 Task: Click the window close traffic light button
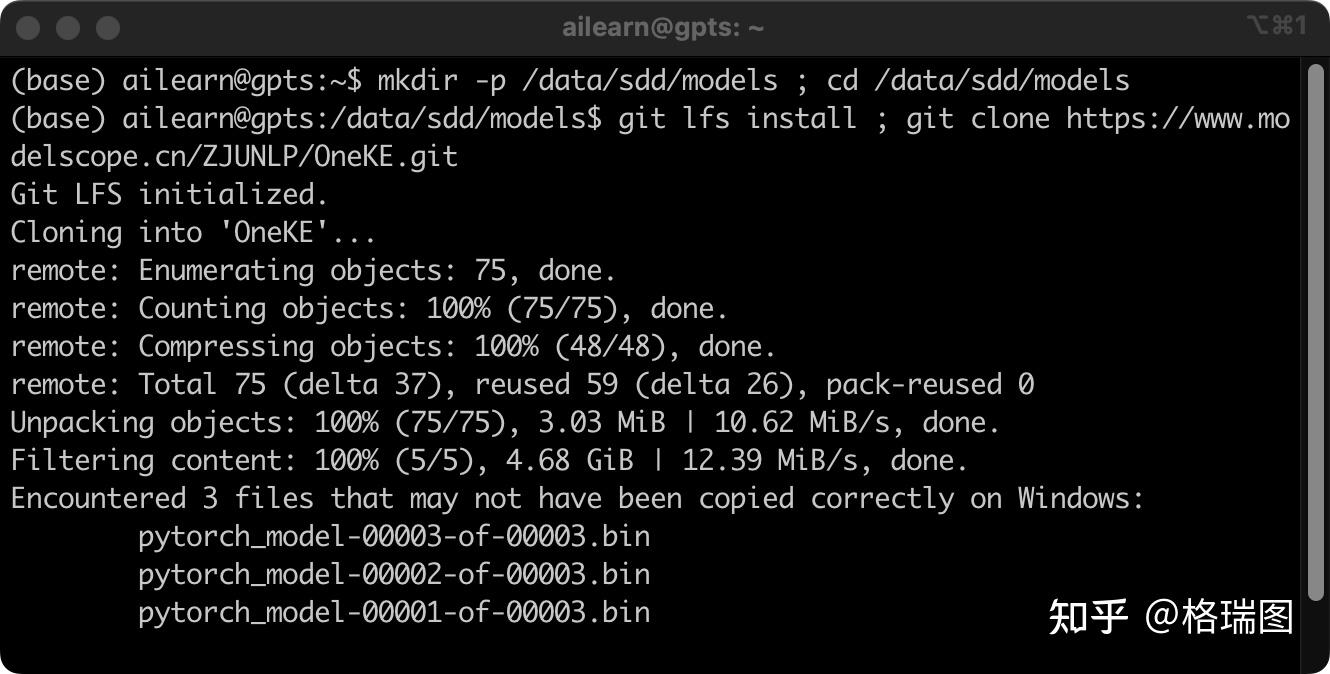28,28
